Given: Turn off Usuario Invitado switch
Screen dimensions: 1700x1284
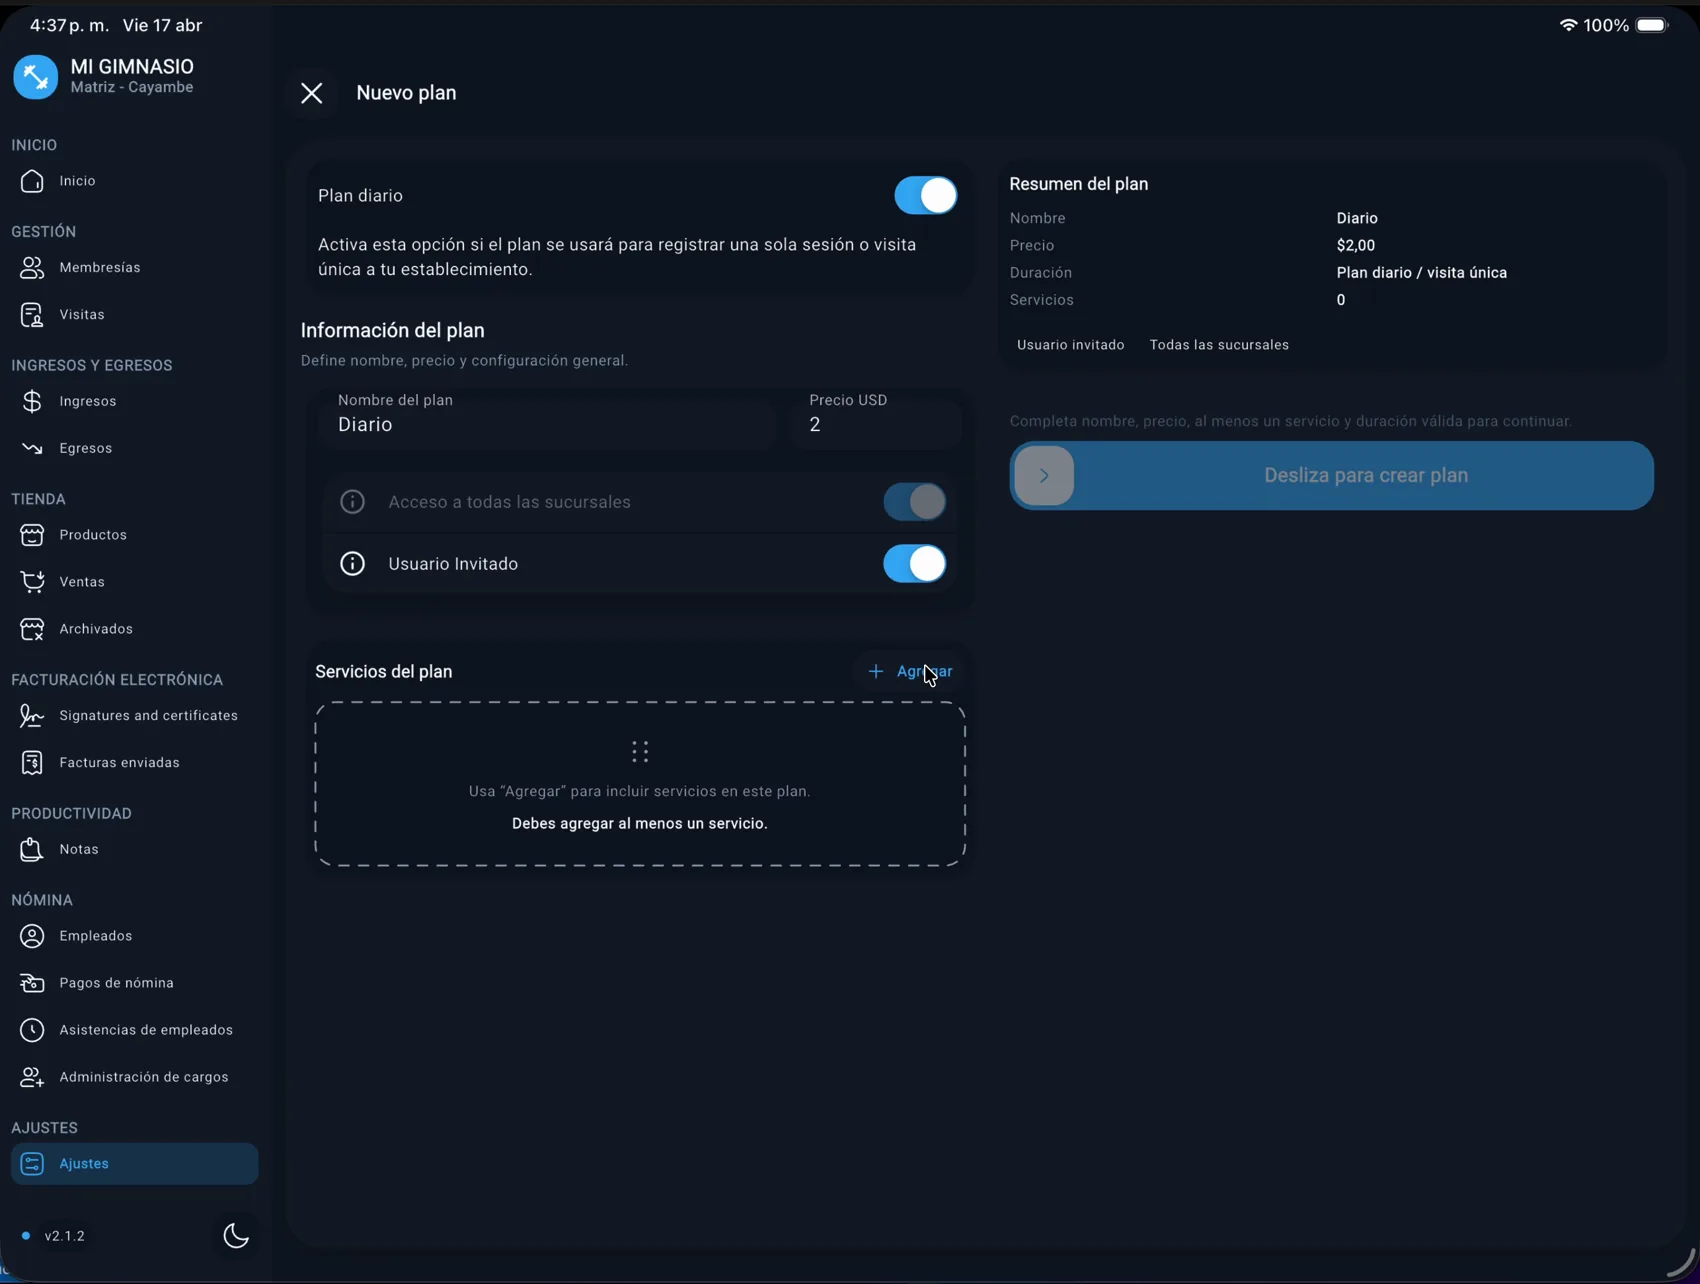Looking at the screenshot, I should (914, 564).
